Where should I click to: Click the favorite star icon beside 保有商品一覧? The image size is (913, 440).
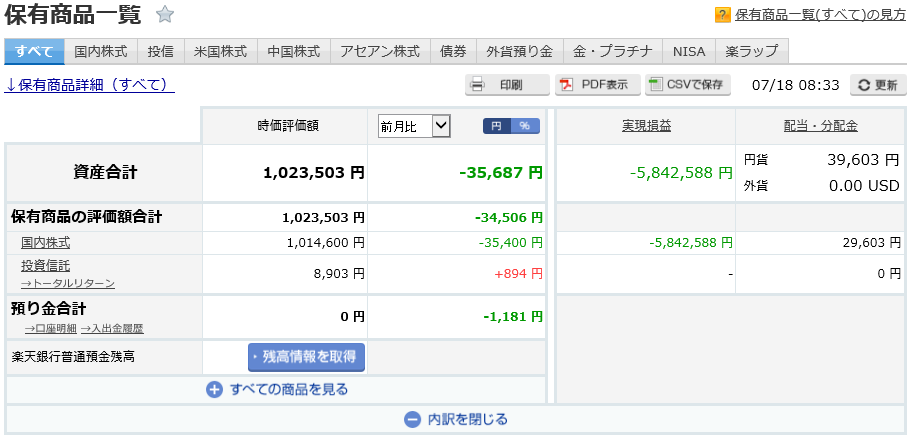165,15
